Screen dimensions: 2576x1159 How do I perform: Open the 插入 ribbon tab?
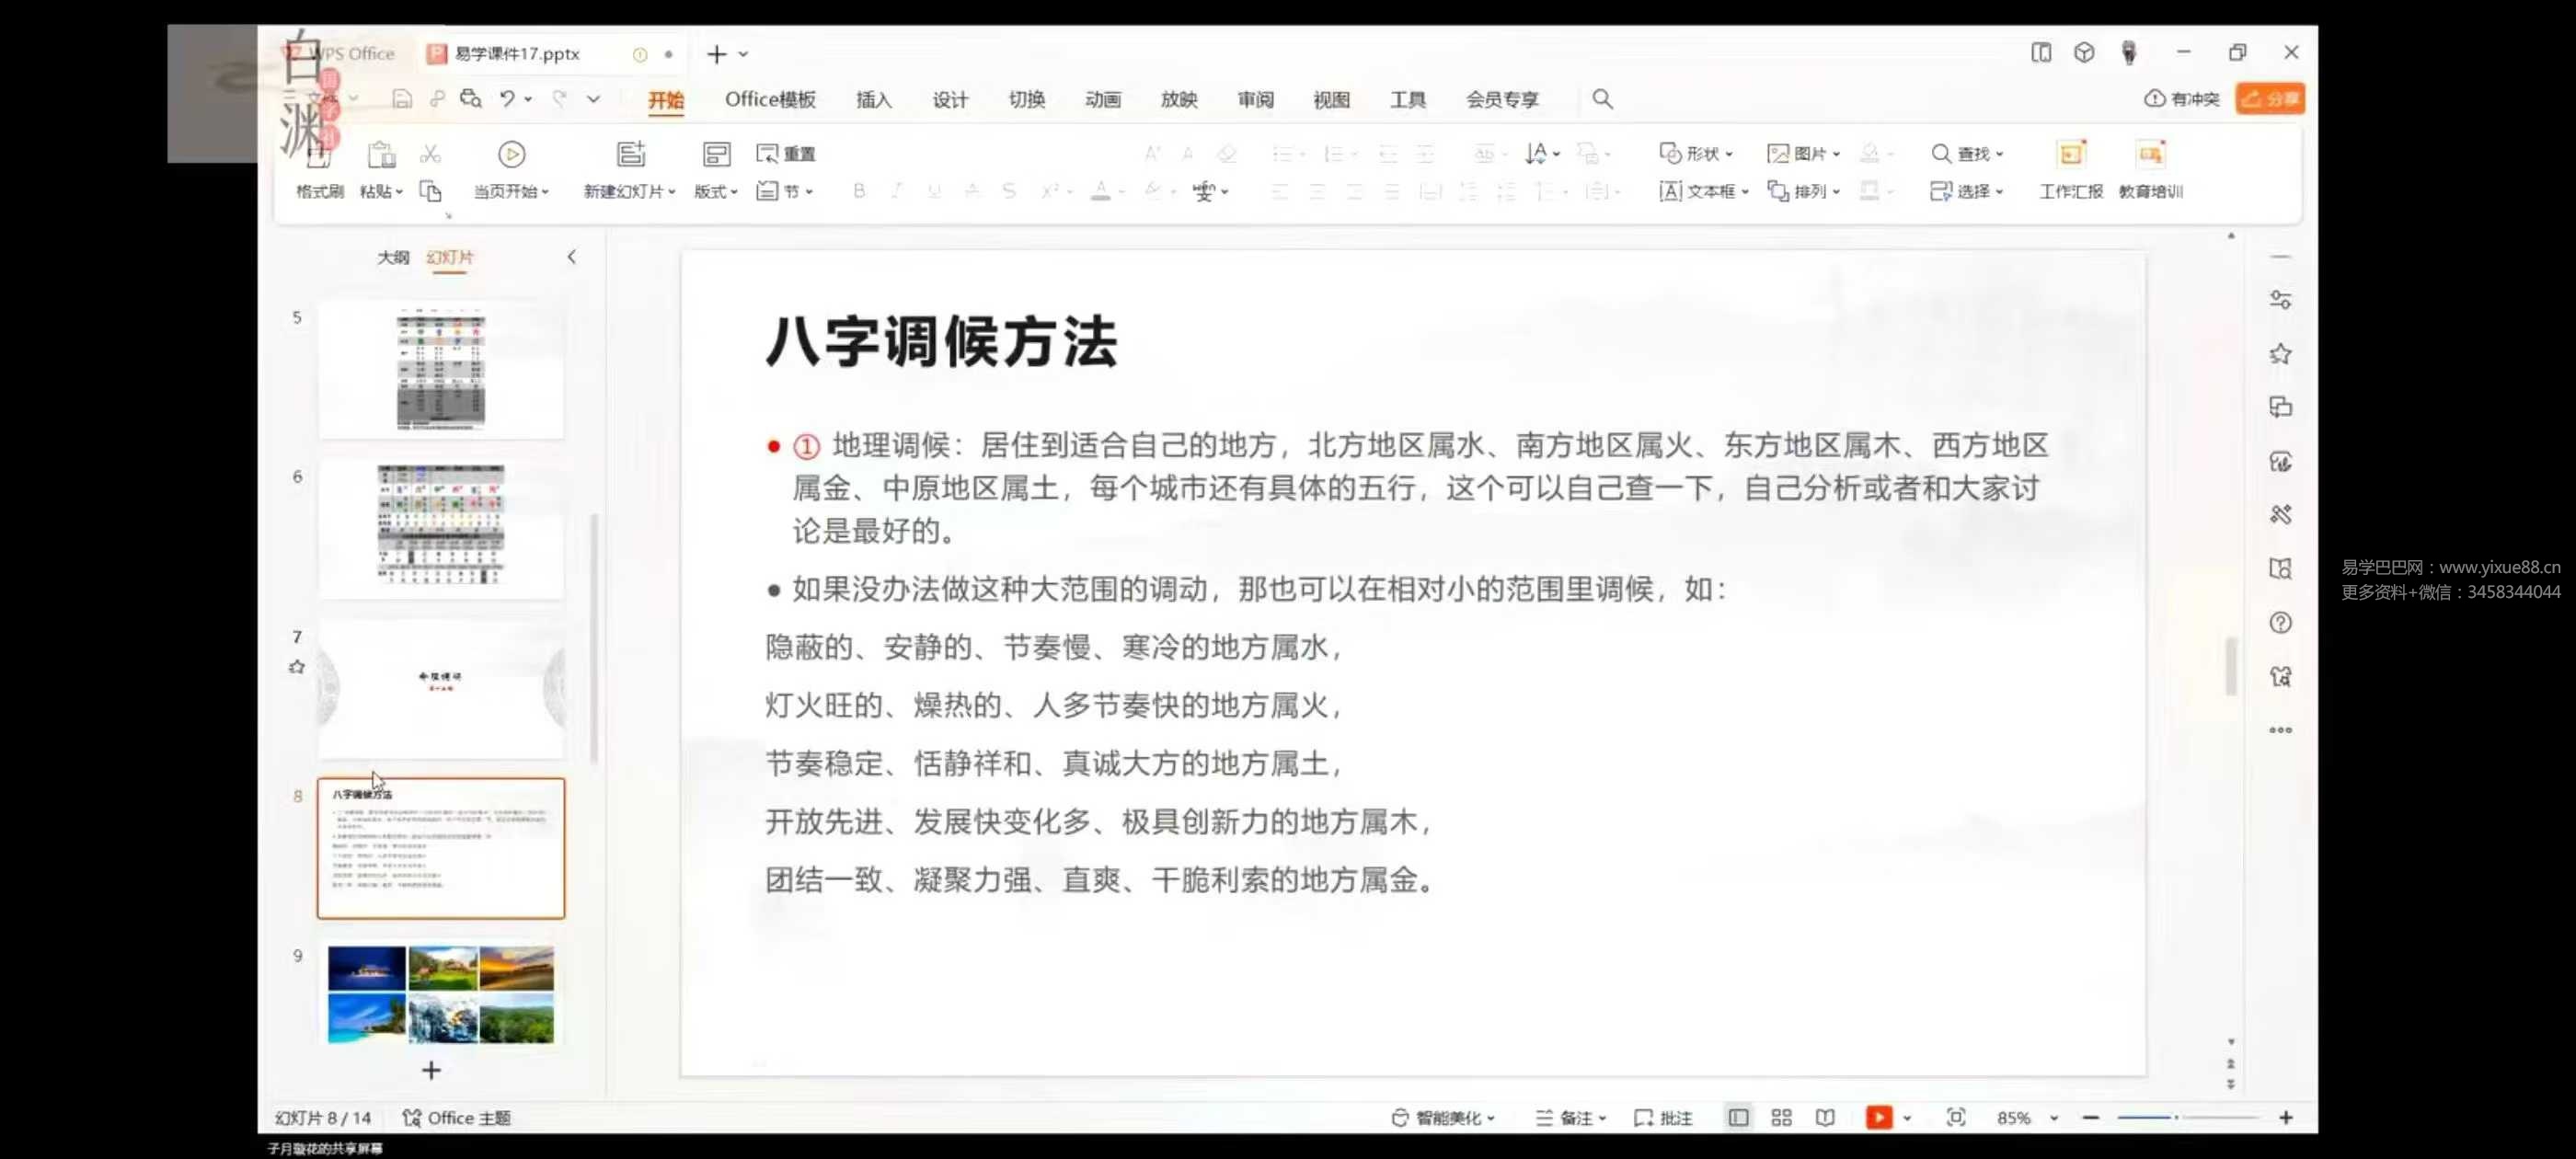[873, 99]
